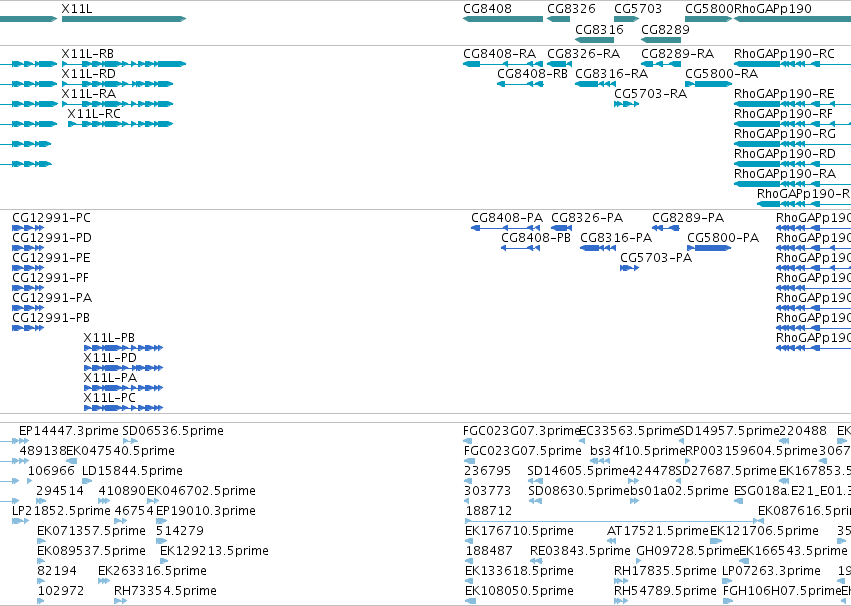Select the X11L-PD protein label

coord(110,358)
